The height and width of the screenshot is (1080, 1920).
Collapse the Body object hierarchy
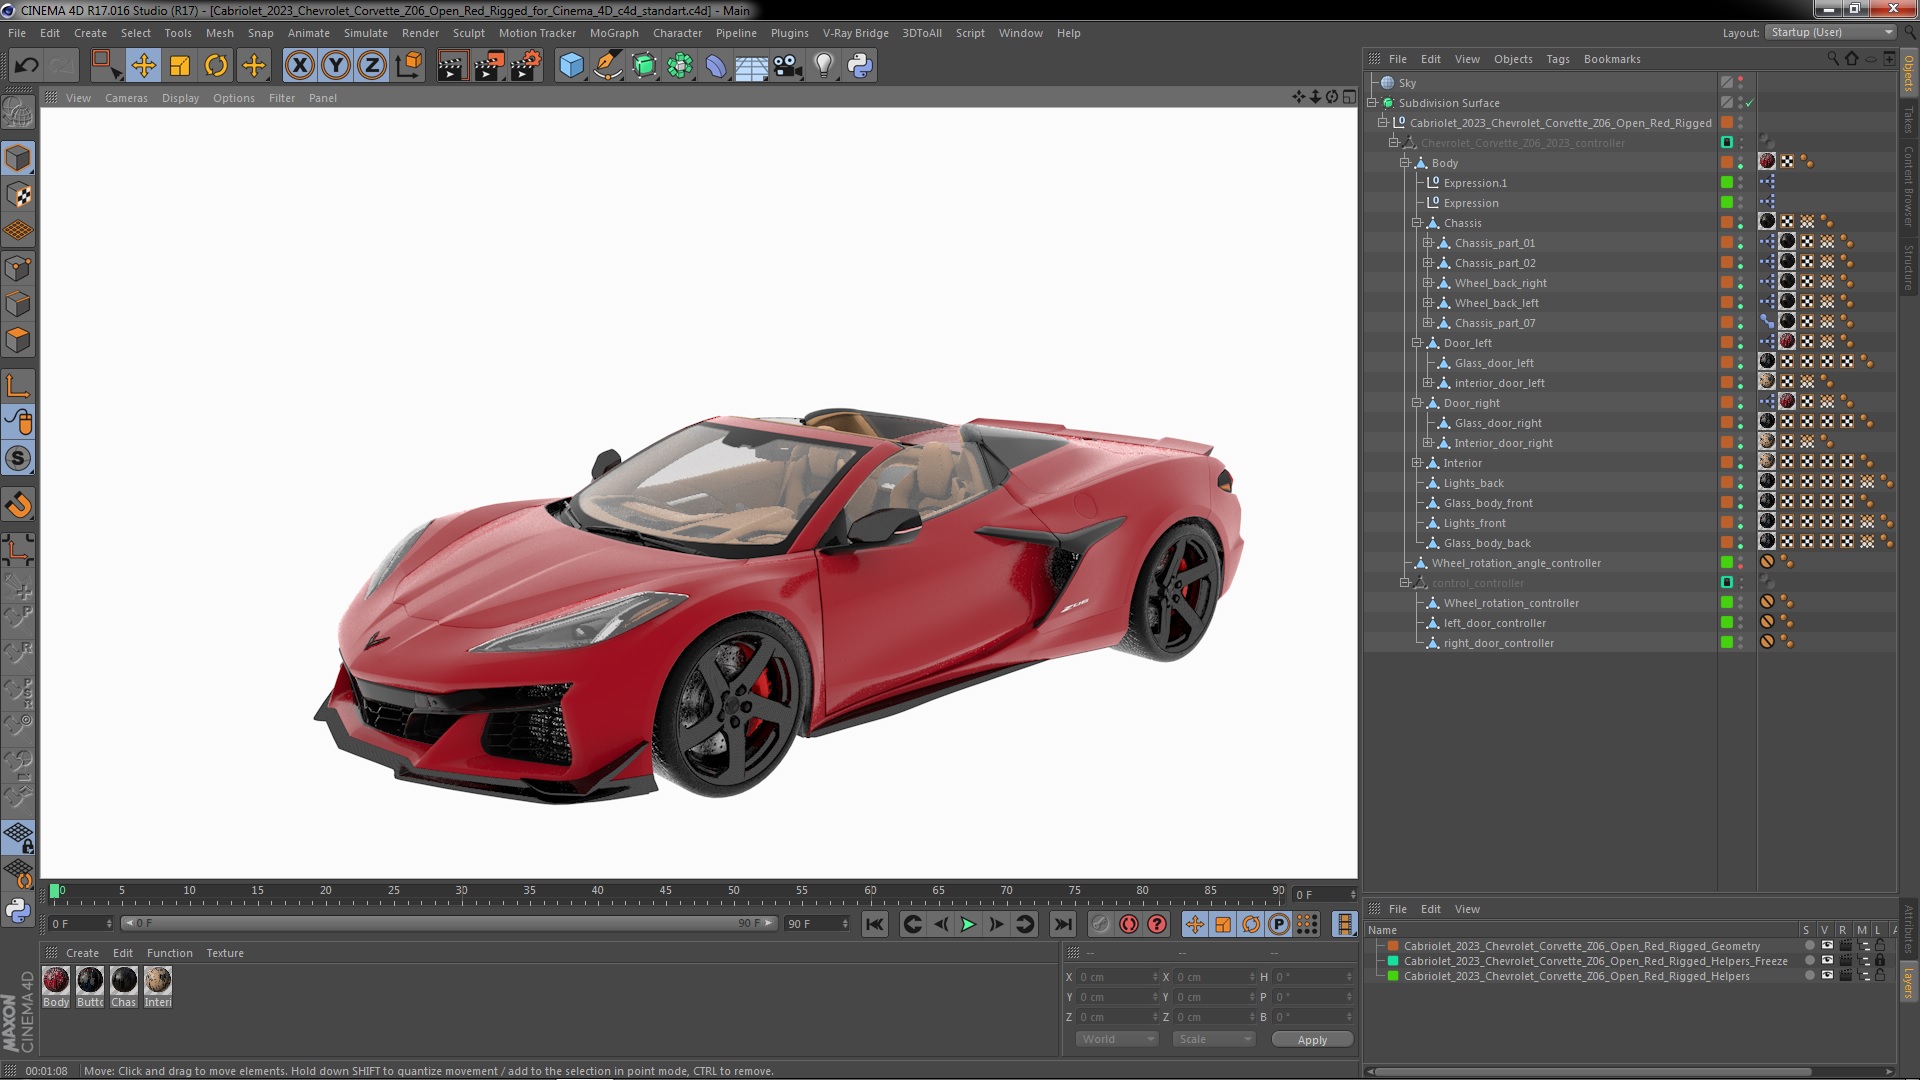click(x=1405, y=163)
